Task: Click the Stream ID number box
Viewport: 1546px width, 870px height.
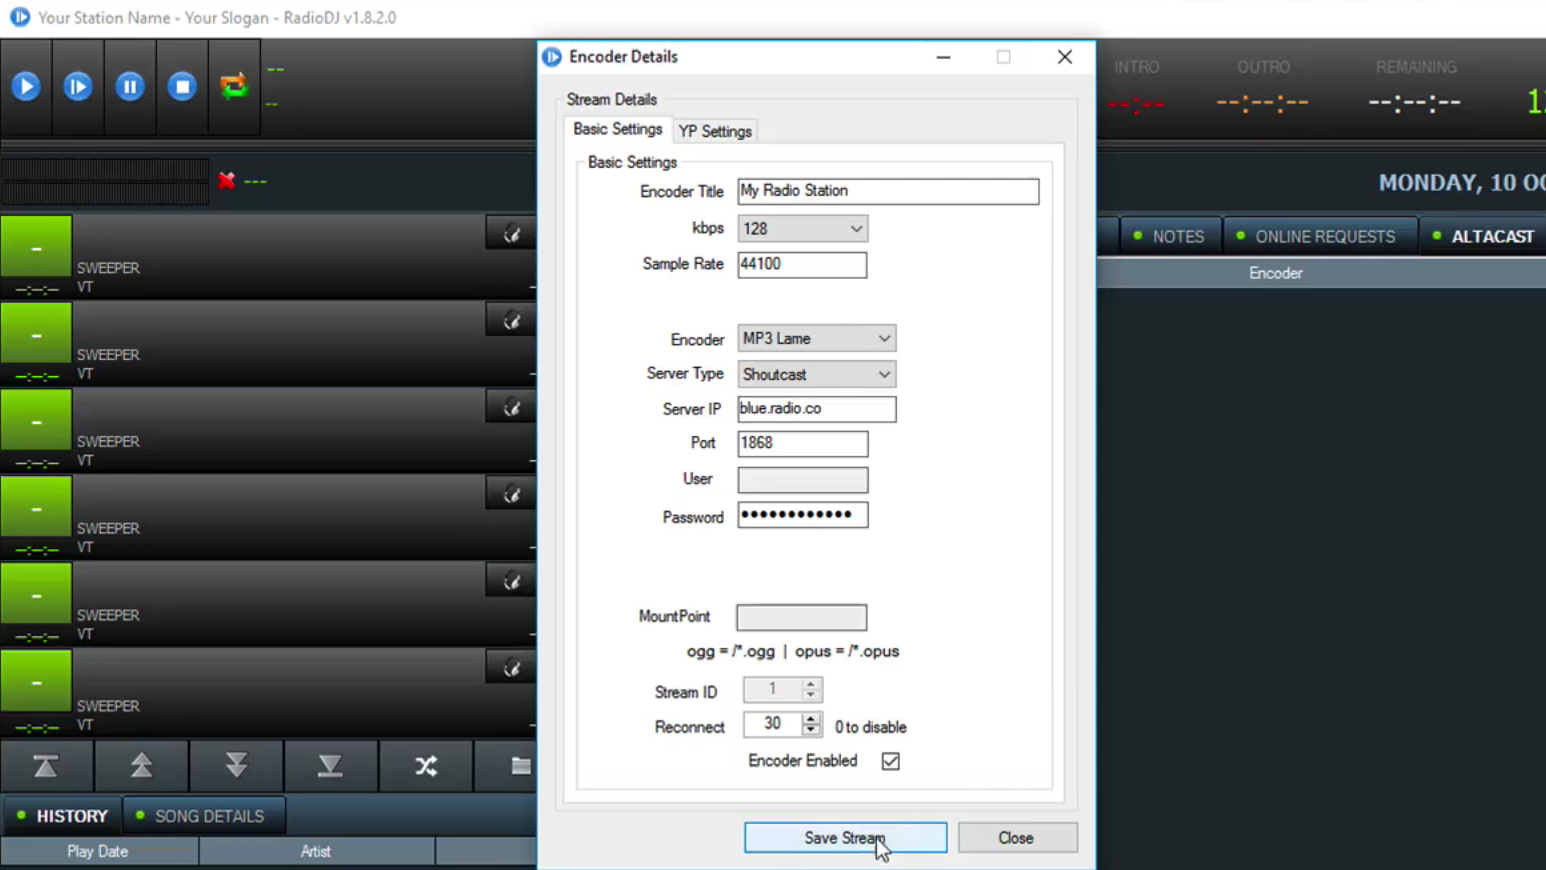Action: [x=773, y=690]
